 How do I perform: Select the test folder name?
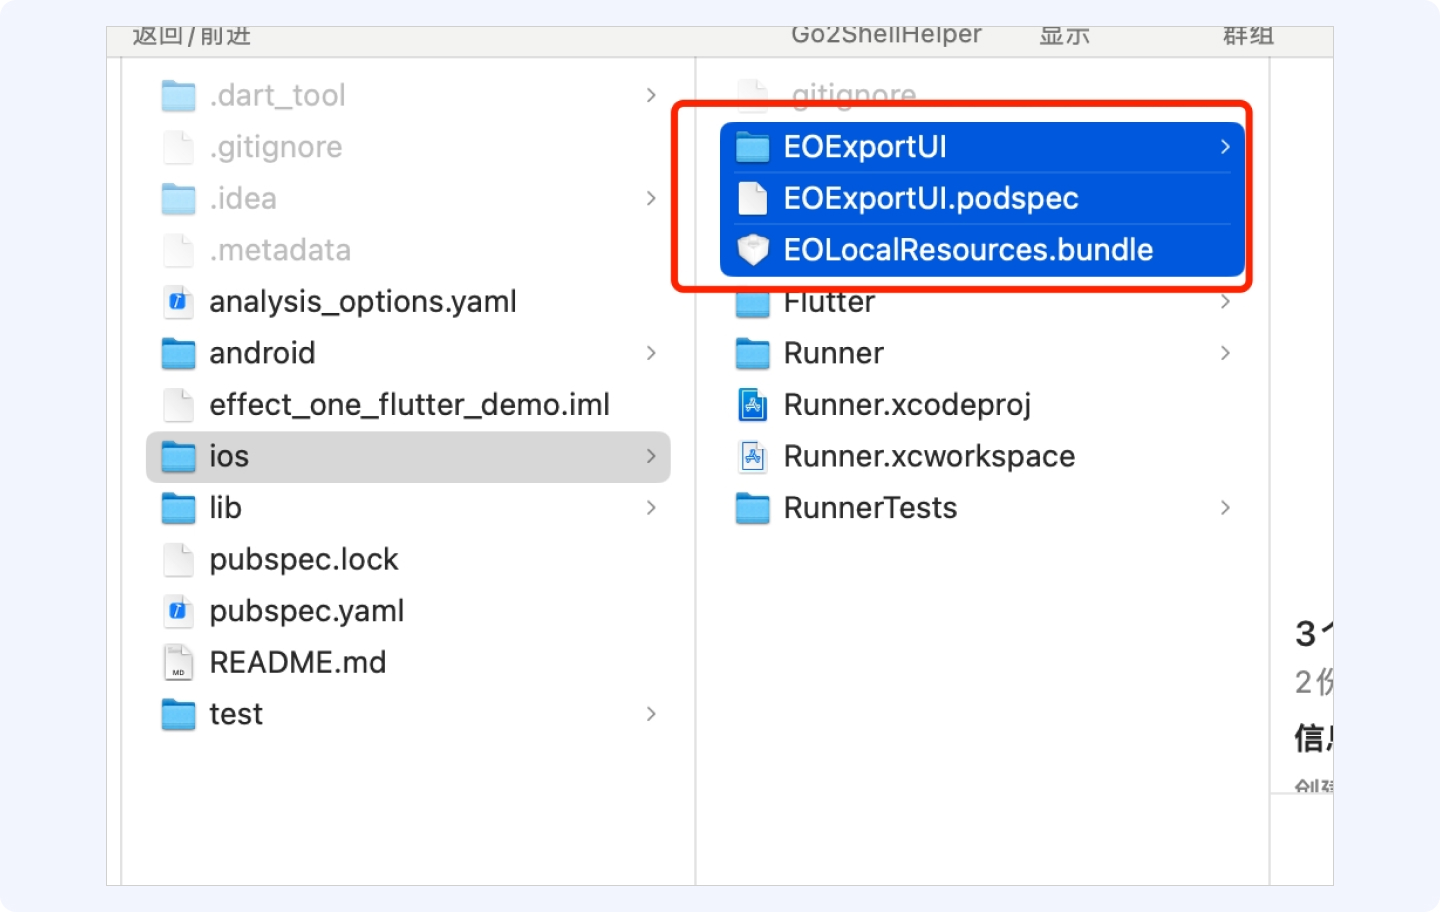[x=236, y=714]
